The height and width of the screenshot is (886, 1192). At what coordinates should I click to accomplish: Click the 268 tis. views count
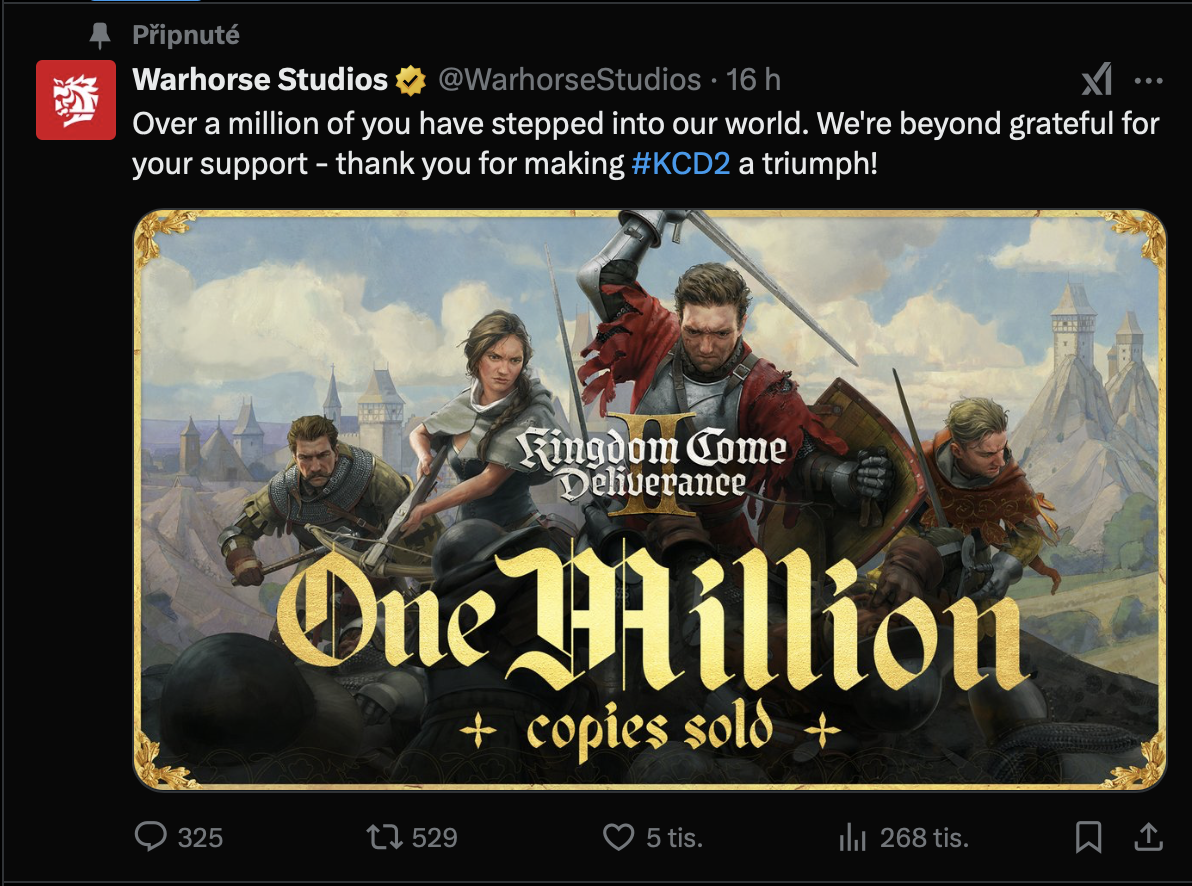tap(924, 836)
